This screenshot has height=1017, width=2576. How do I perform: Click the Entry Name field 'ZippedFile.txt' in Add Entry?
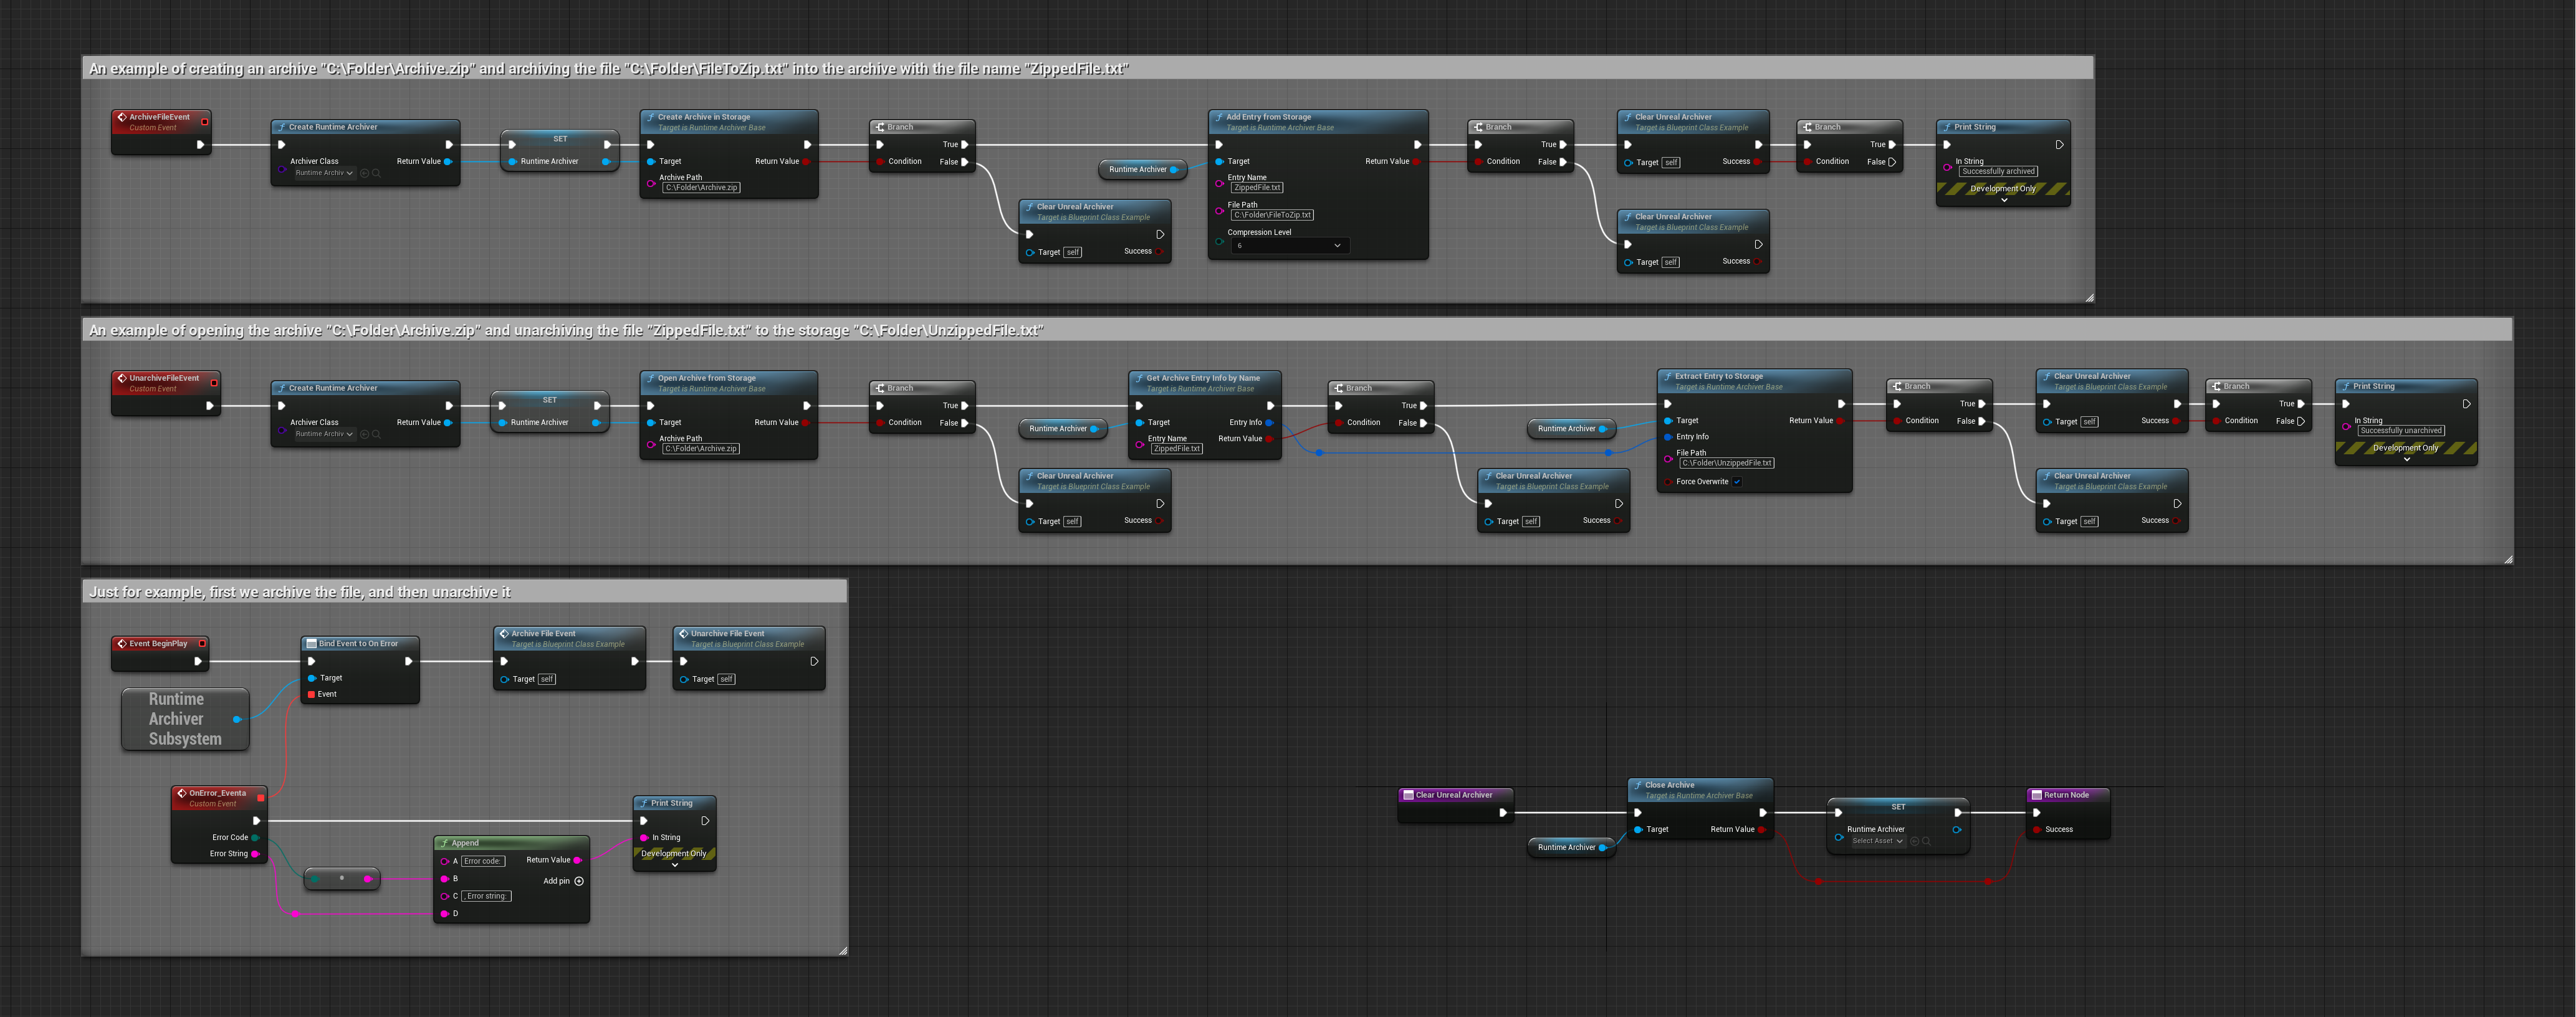point(1257,188)
